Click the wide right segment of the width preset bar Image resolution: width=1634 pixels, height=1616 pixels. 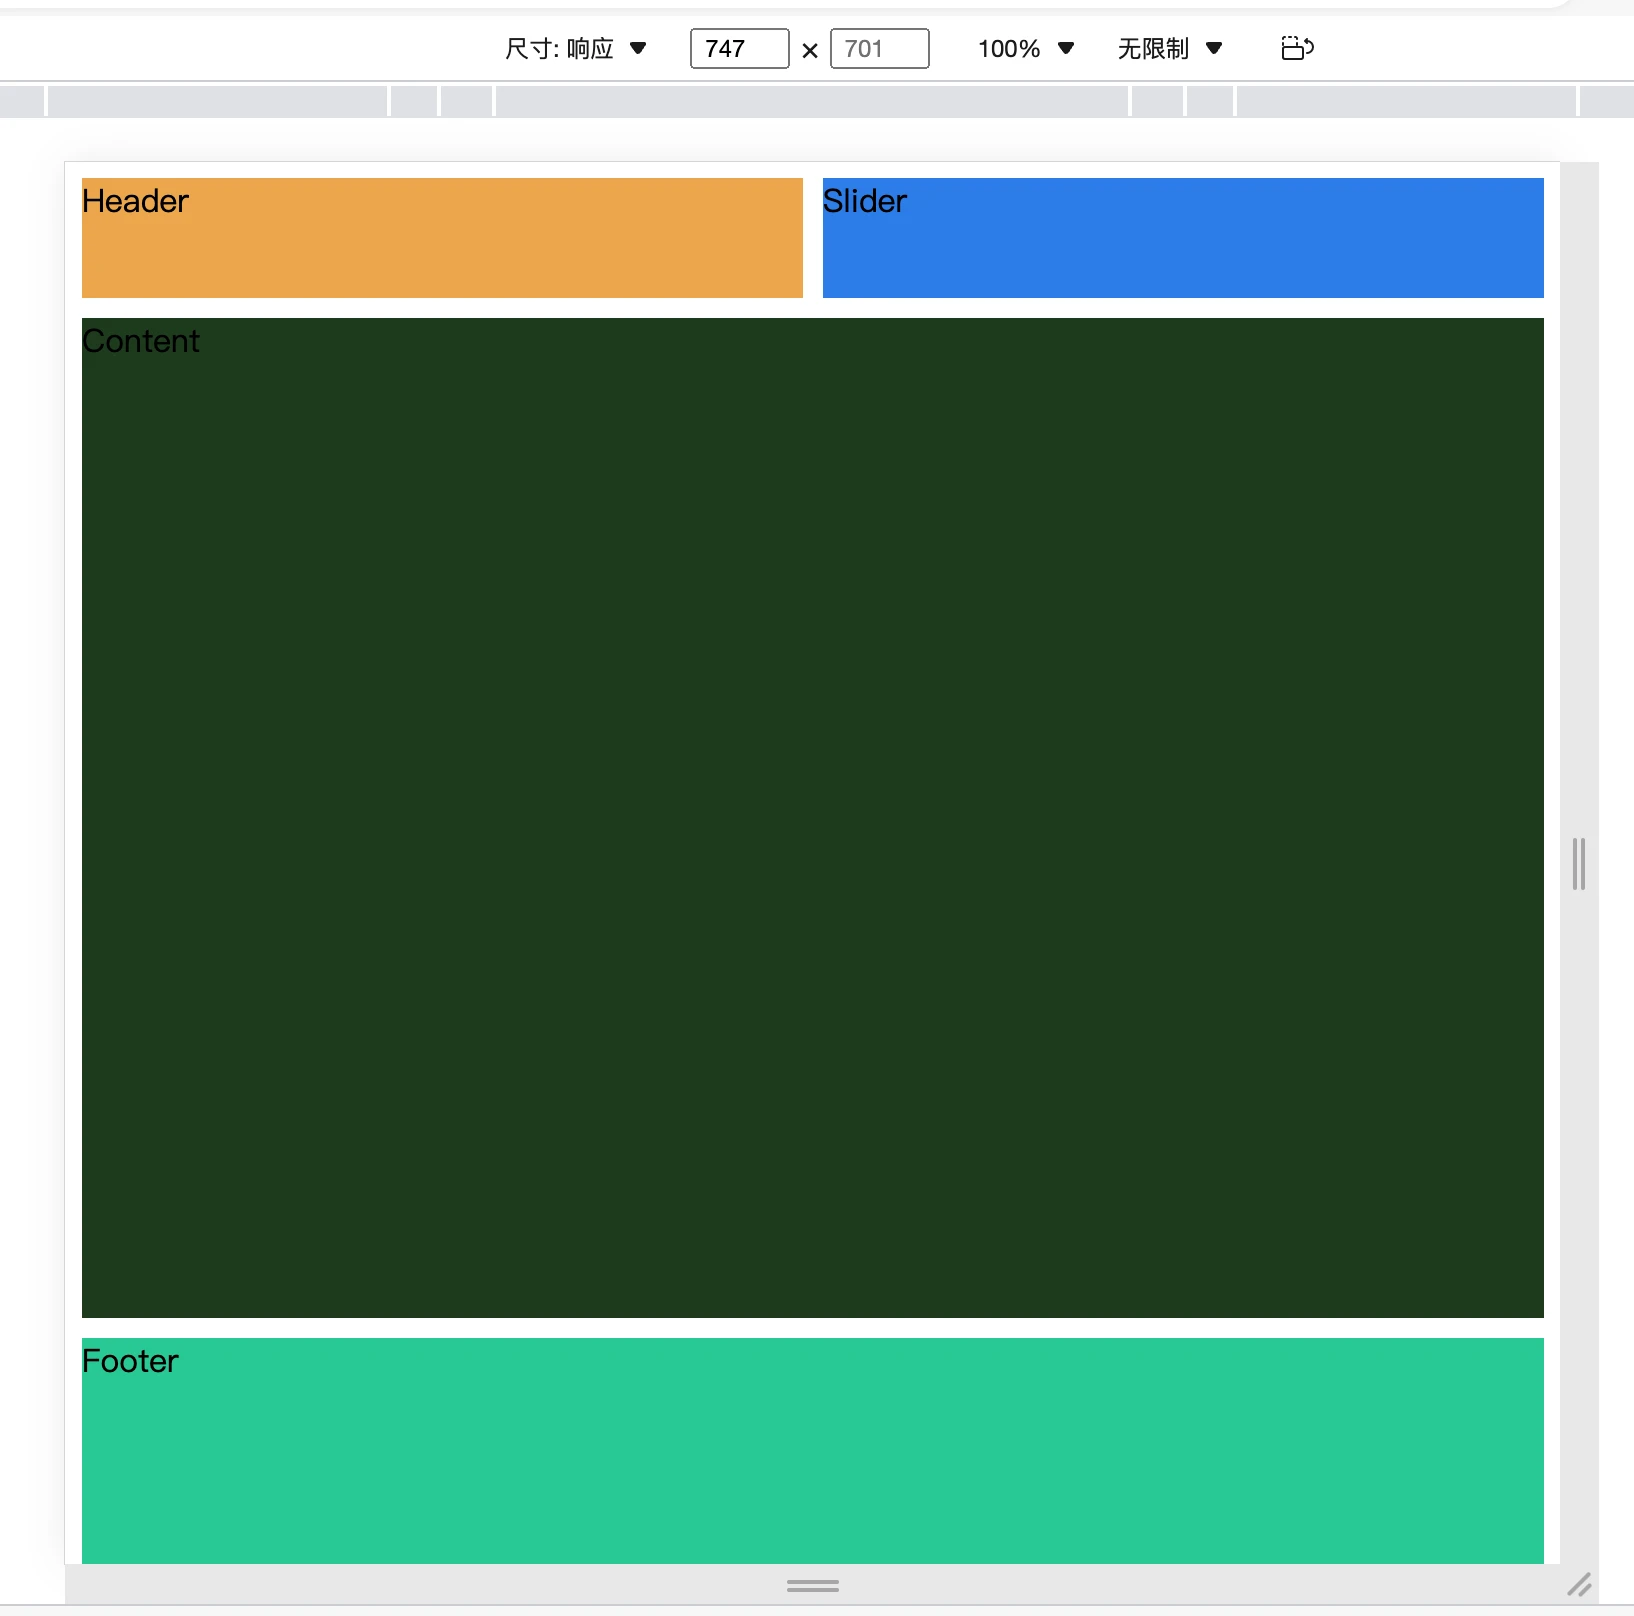pos(1406,101)
